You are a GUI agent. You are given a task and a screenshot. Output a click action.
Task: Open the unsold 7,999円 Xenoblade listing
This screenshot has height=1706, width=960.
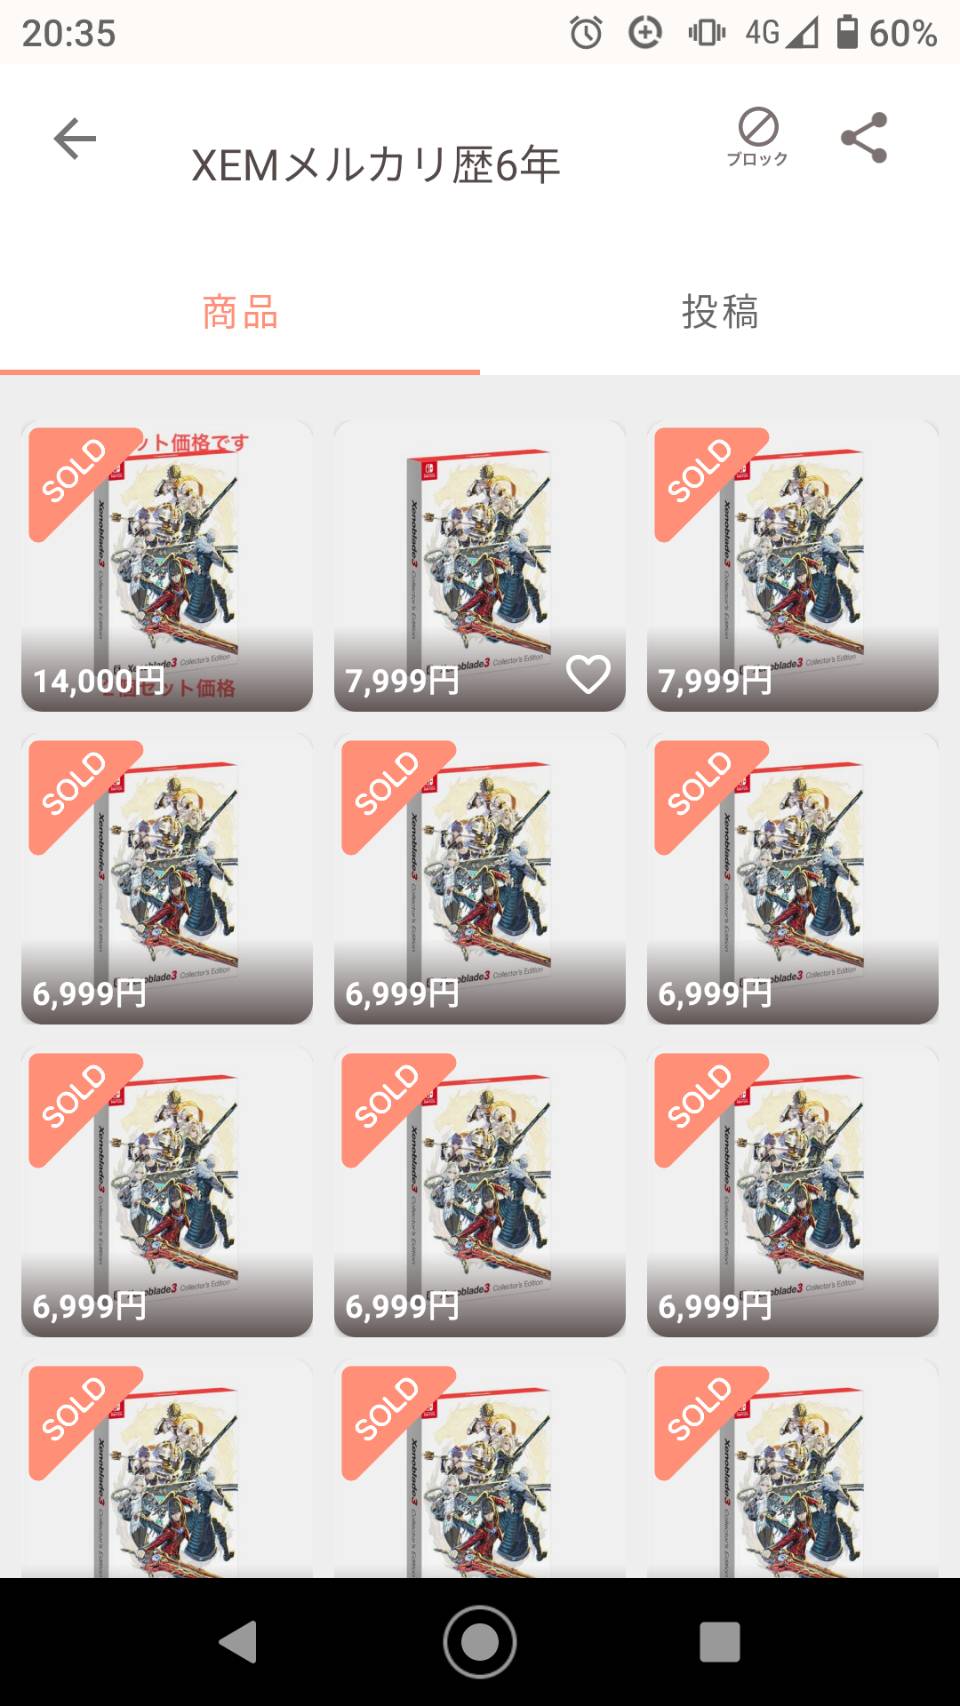coord(480,566)
